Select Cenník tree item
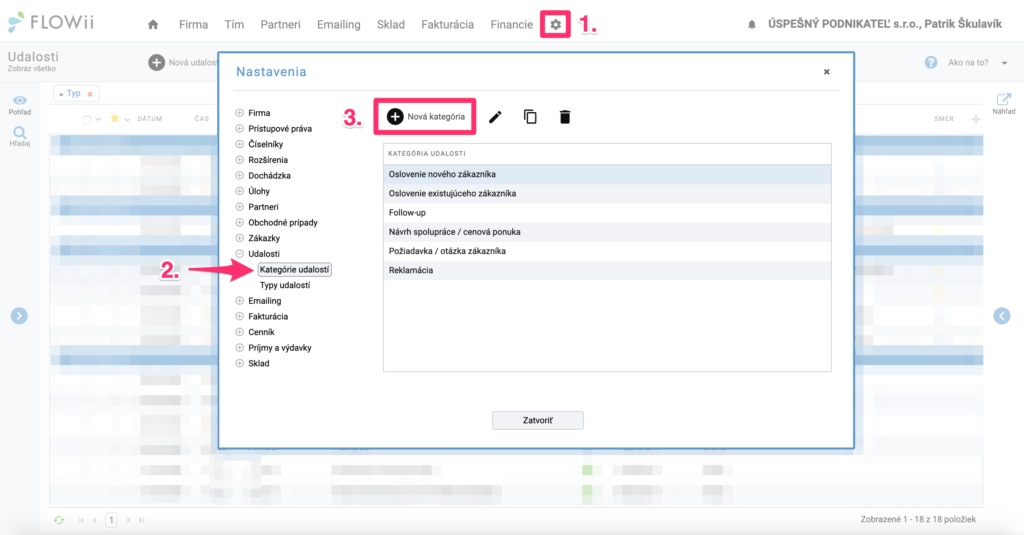 coord(261,332)
